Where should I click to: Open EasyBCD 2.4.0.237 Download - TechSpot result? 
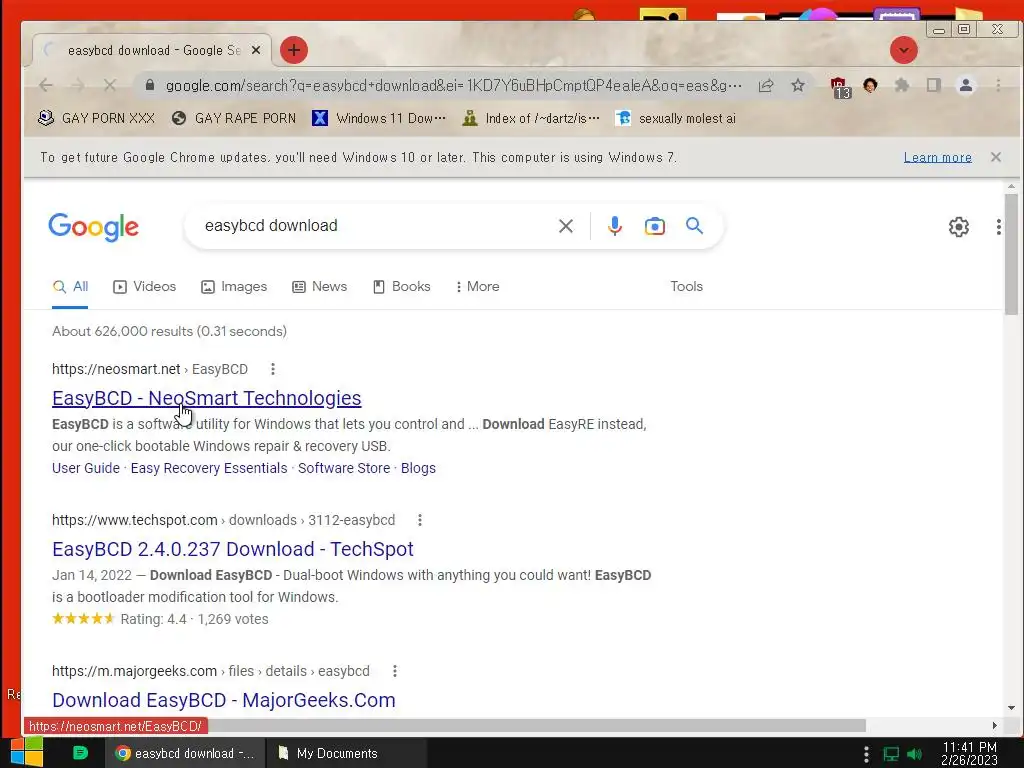tap(232, 549)
